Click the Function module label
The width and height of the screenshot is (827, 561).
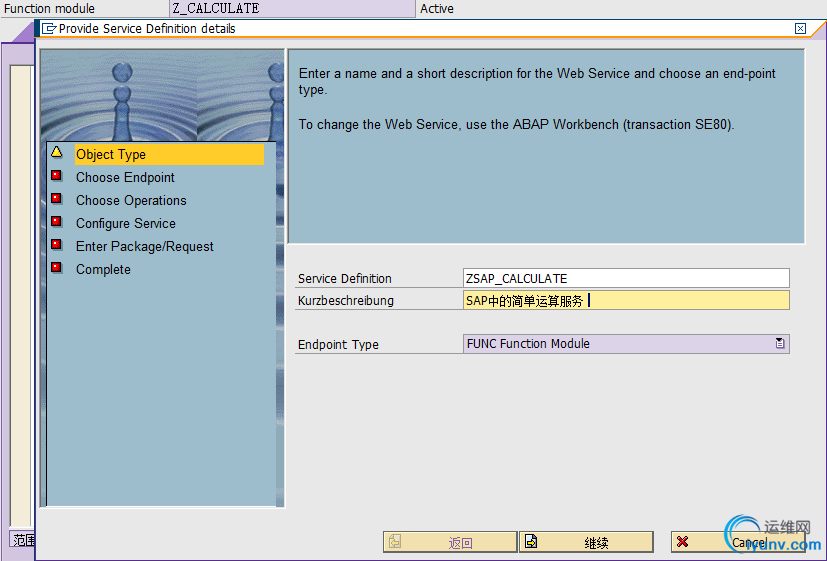pyautogui.click(x=49, y=8)
